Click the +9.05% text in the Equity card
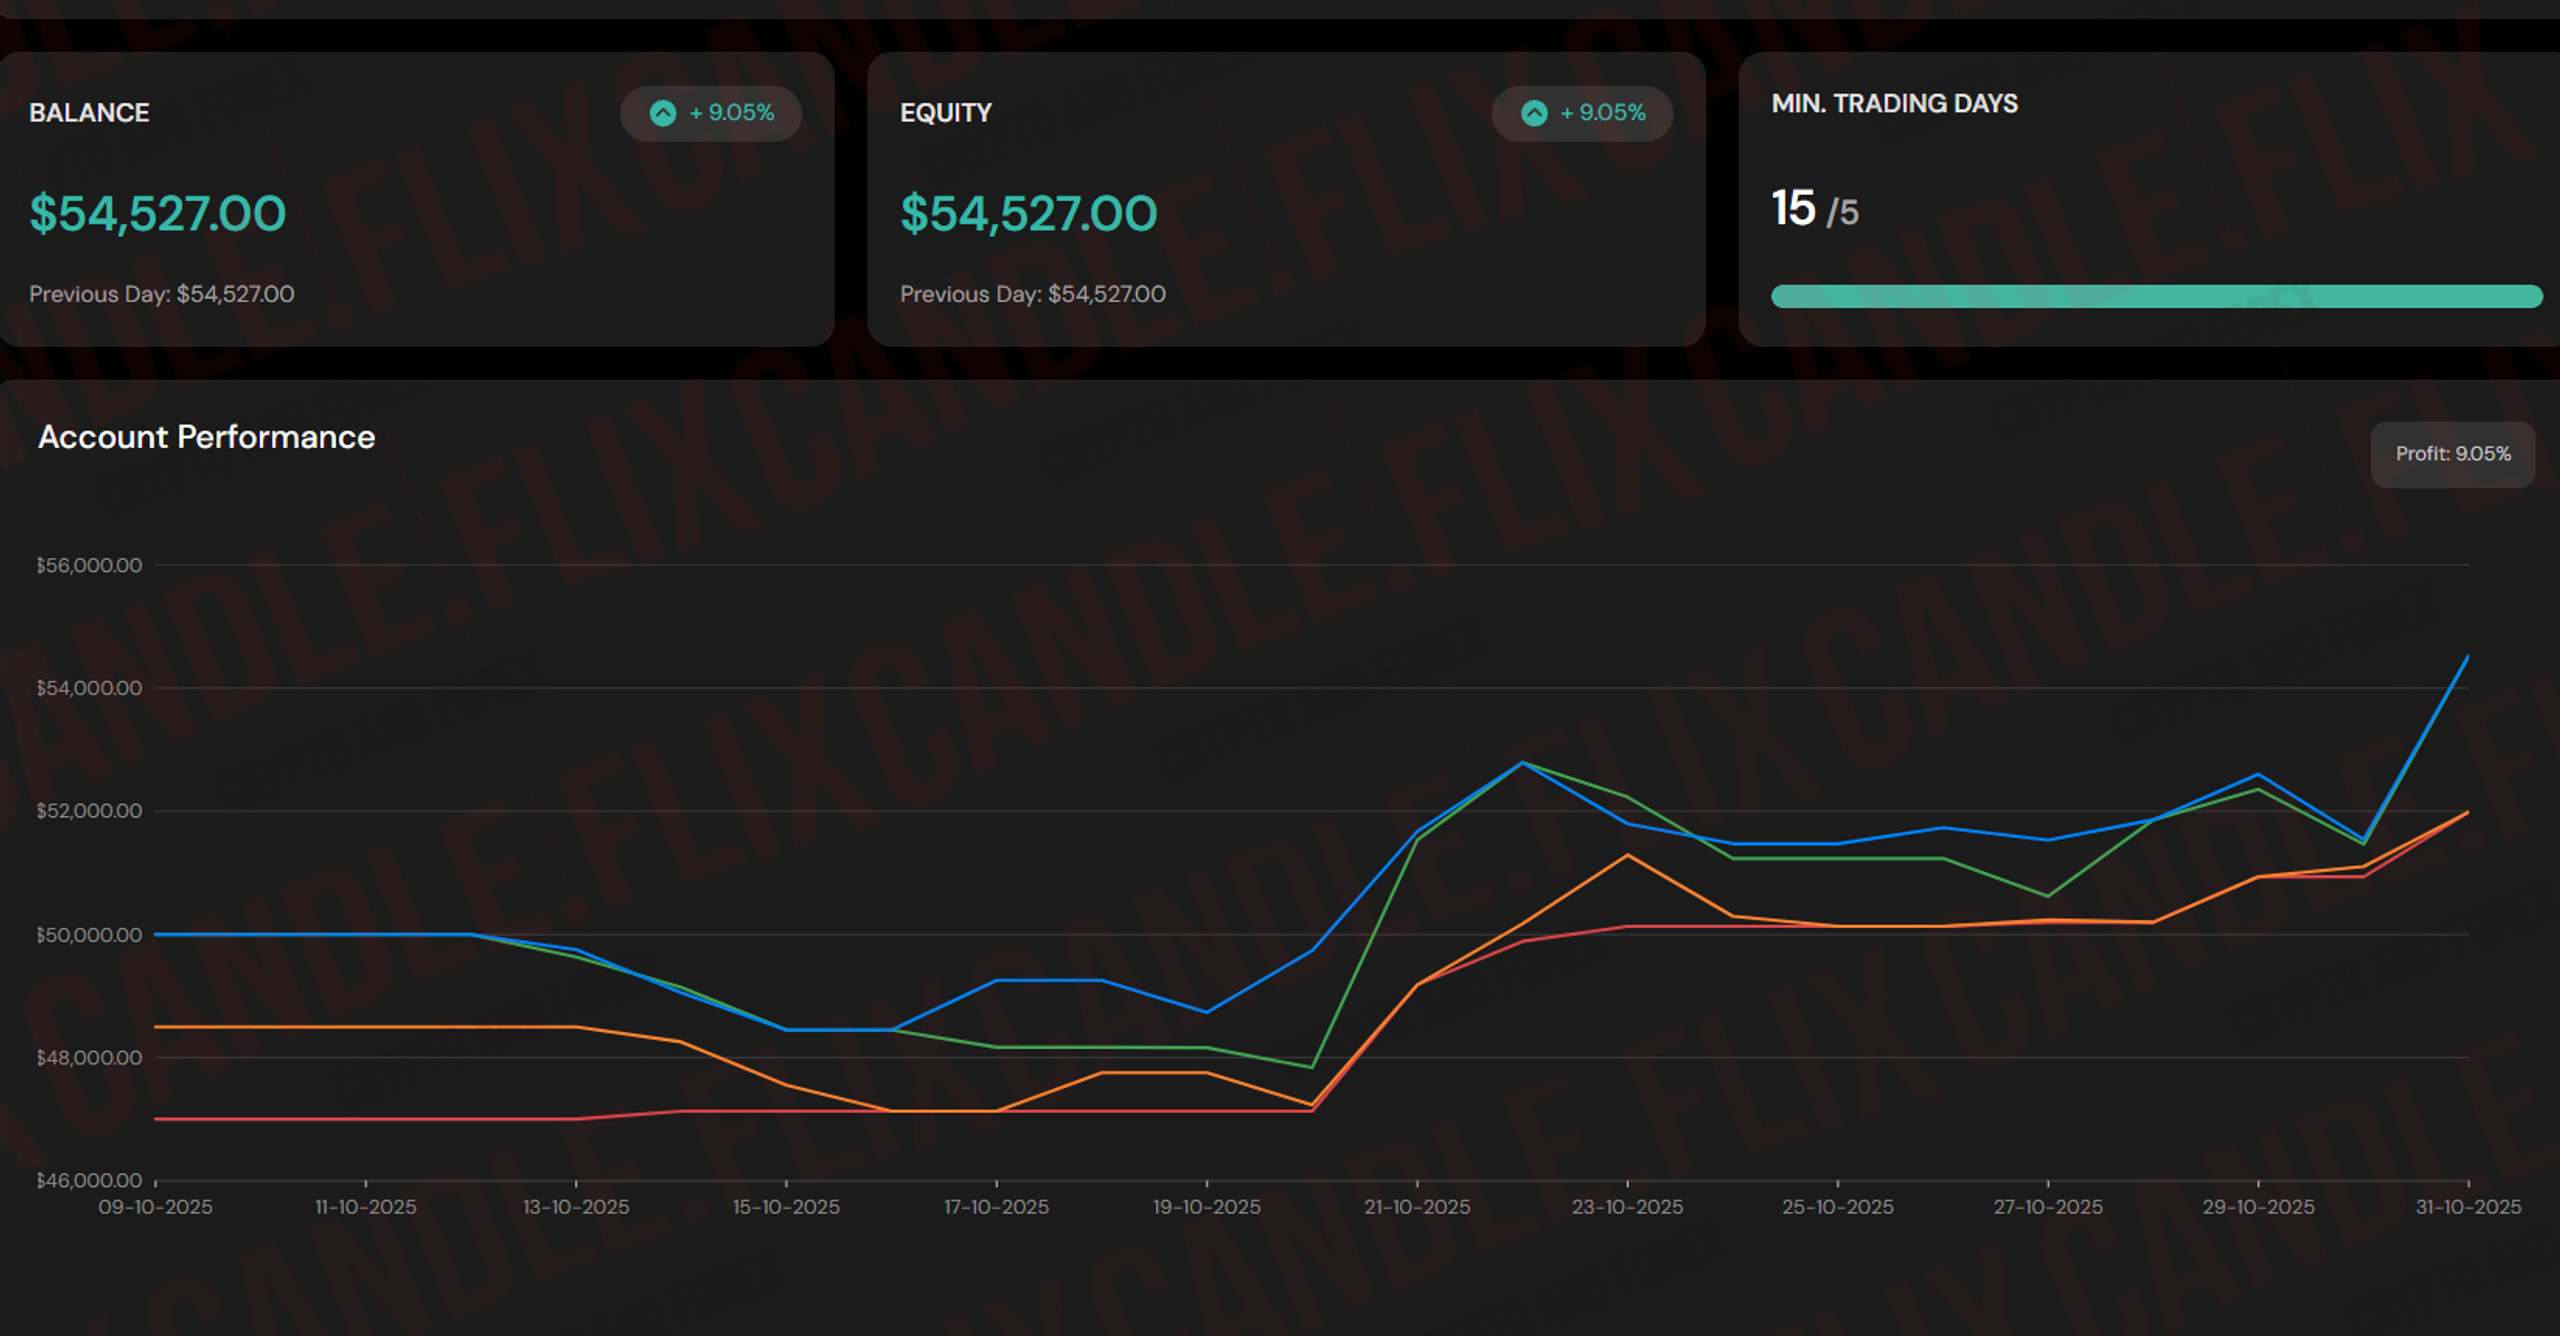This screenshot has height=1336, width=2560. click(x=1603, y=113)
